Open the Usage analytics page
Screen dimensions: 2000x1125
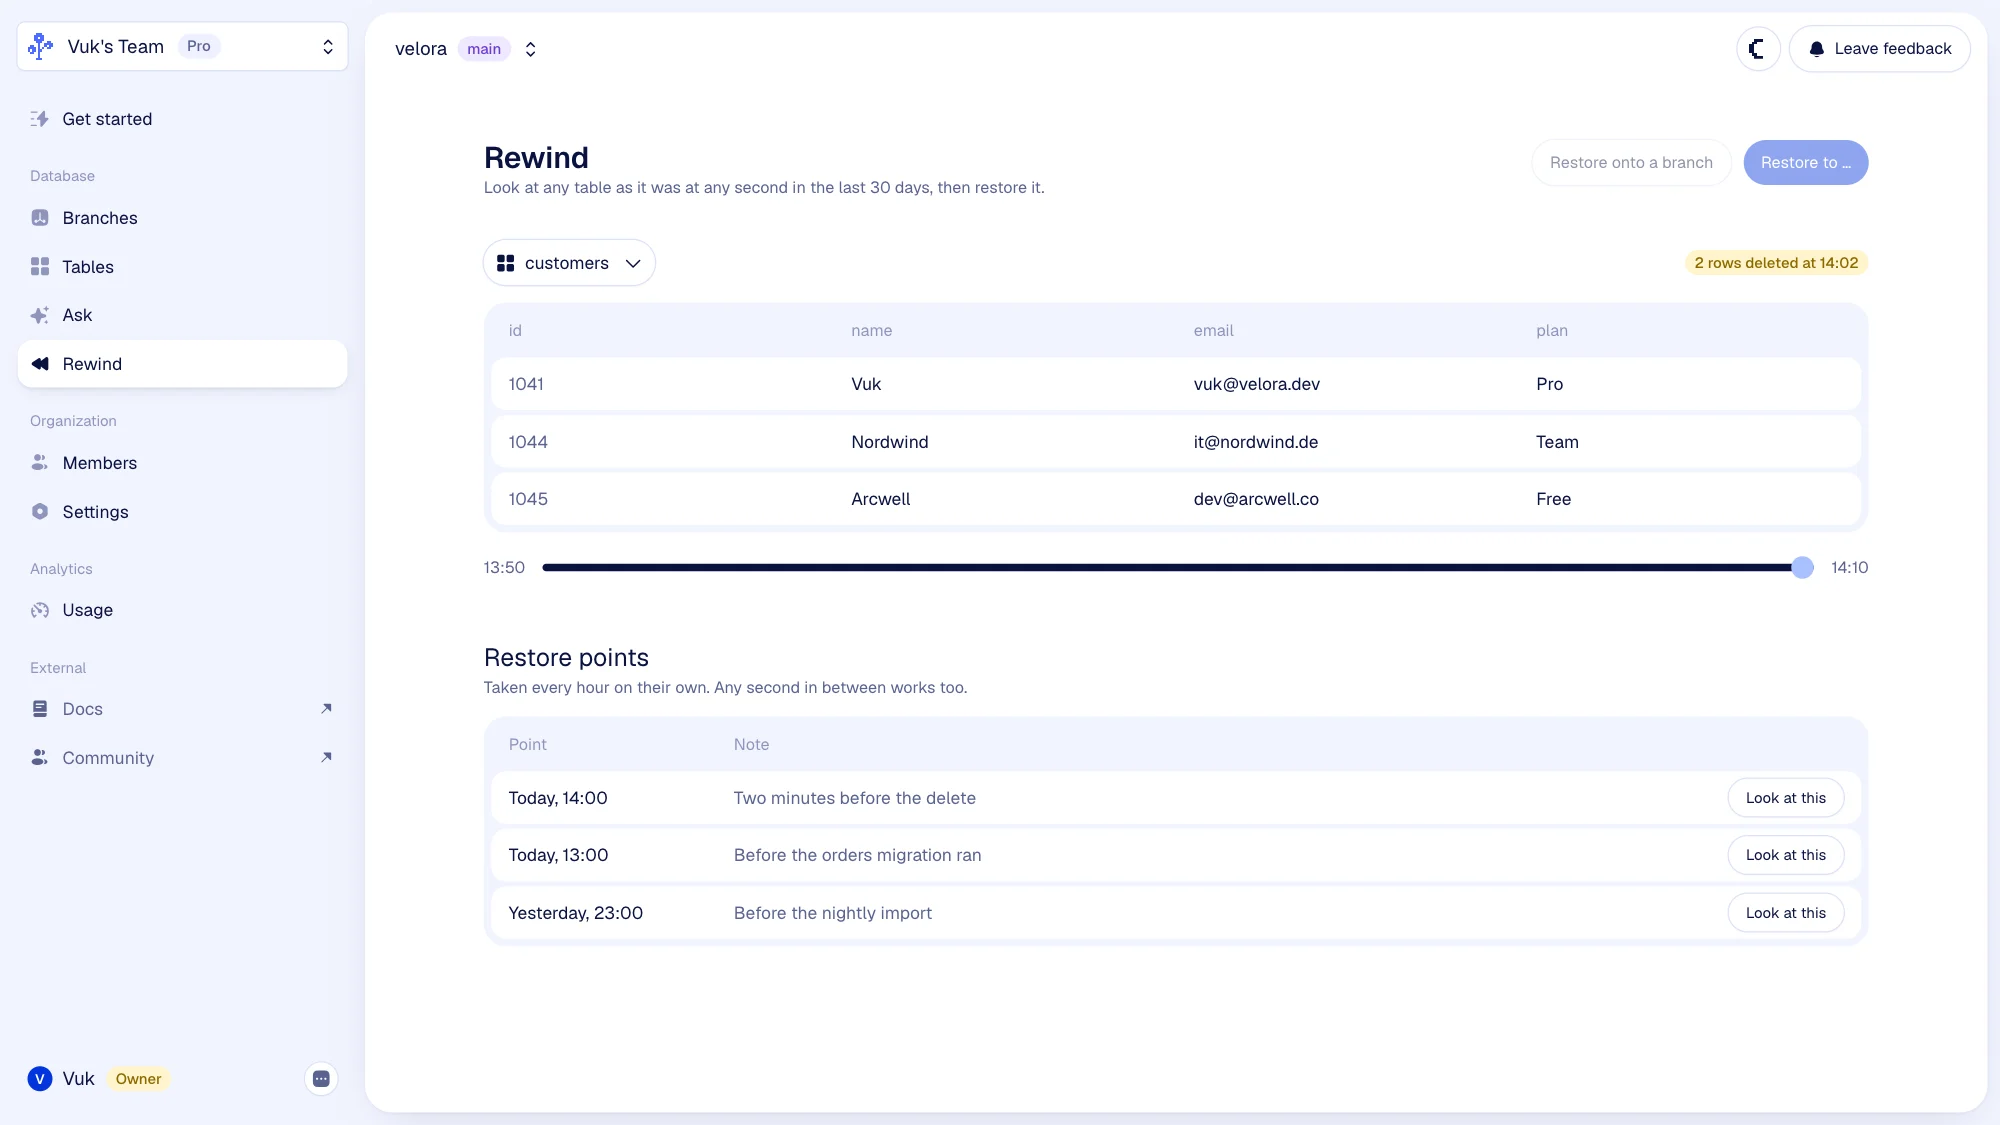(x=182, y=610)
